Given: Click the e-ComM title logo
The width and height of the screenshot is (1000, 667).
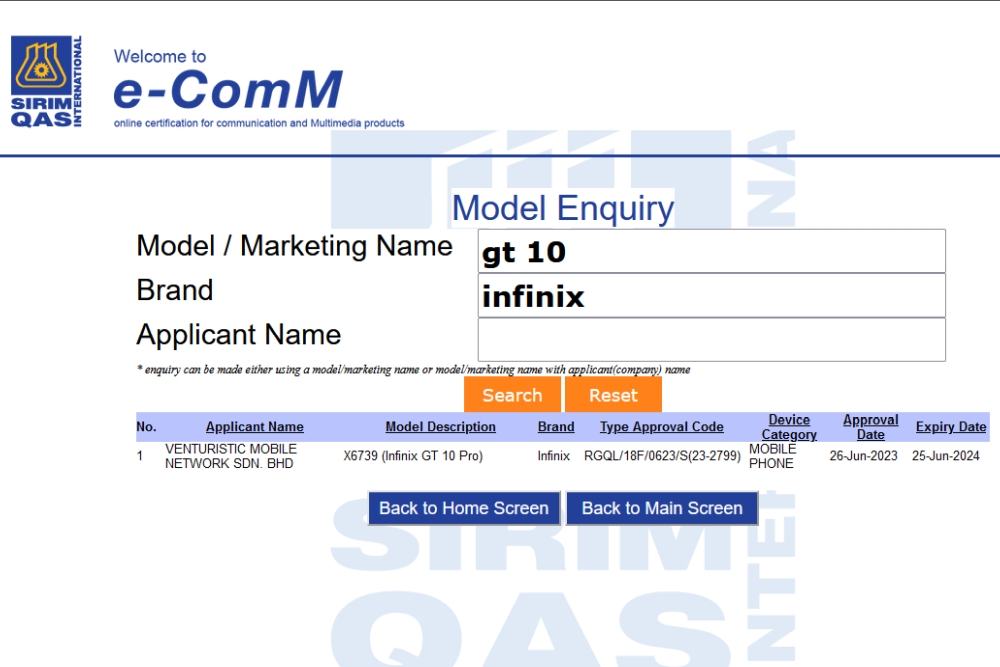Looking at the screenshot, I should click(x=228, y=89).
